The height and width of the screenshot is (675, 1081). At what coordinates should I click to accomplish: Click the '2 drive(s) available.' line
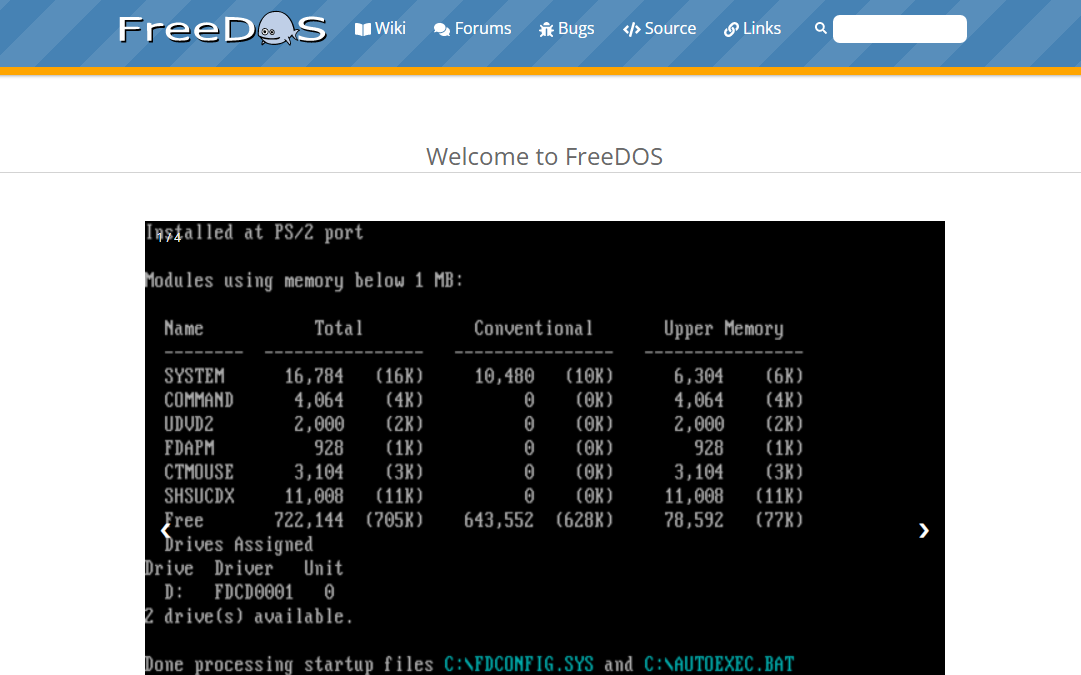[x=249, y=616]
